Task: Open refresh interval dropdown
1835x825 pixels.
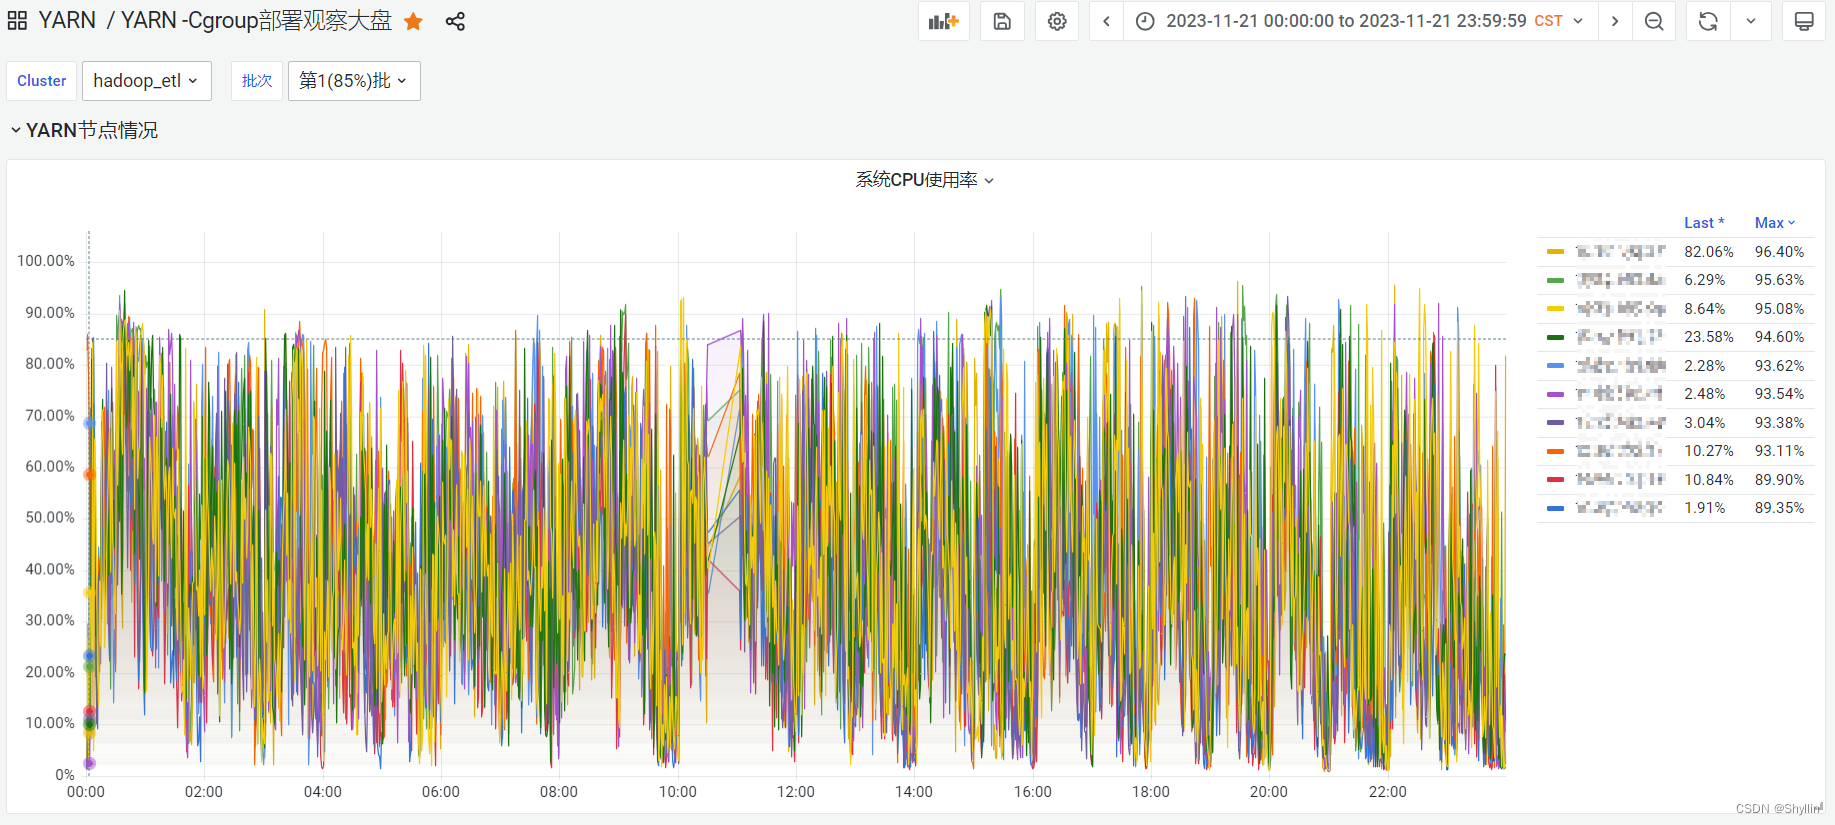Action: tap(1751, 21)
